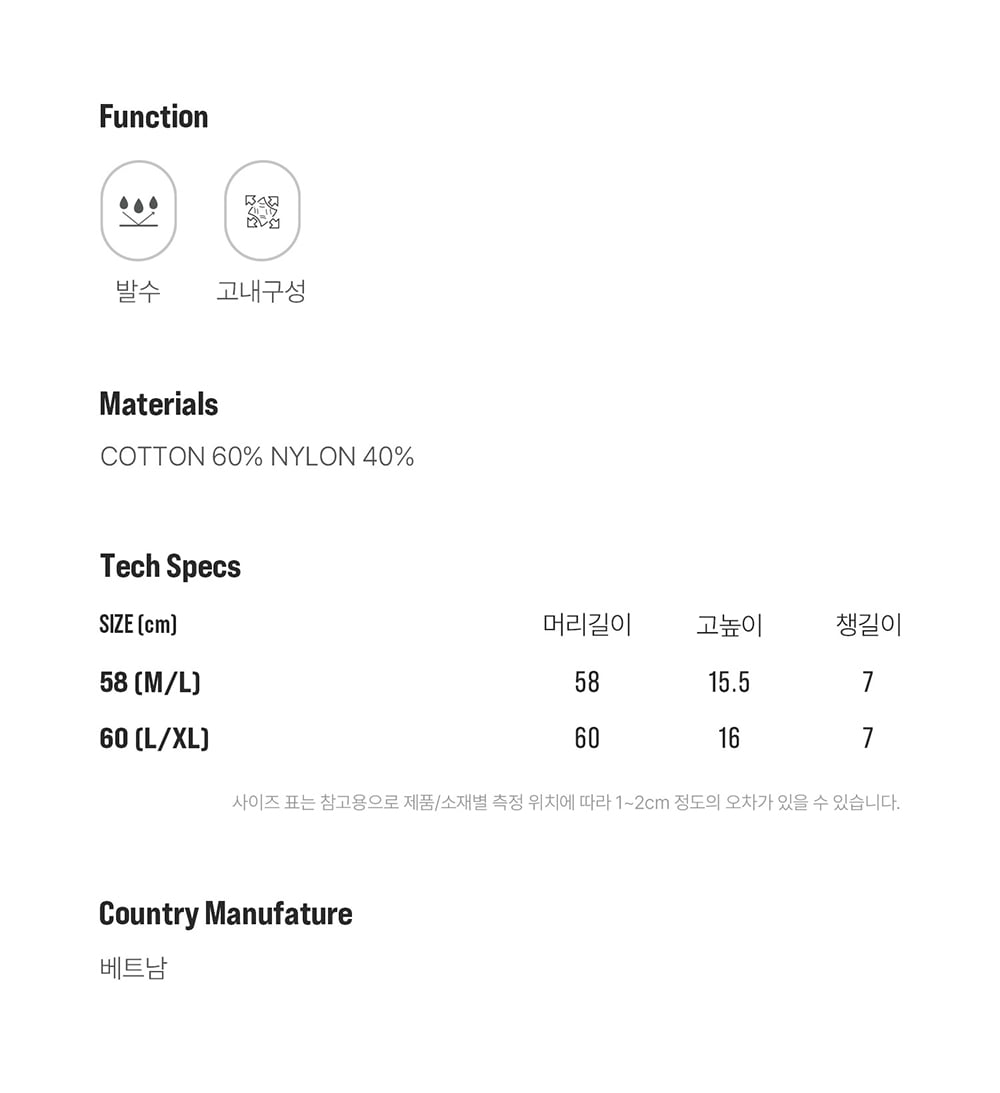Screen dimensions: 1000x1093
Task: Click the size chart disclaimer note
Action: 566,802
